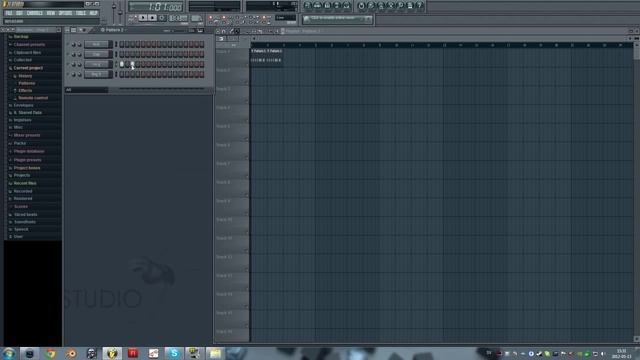Show the piano roll via shortcut icon

327,6
